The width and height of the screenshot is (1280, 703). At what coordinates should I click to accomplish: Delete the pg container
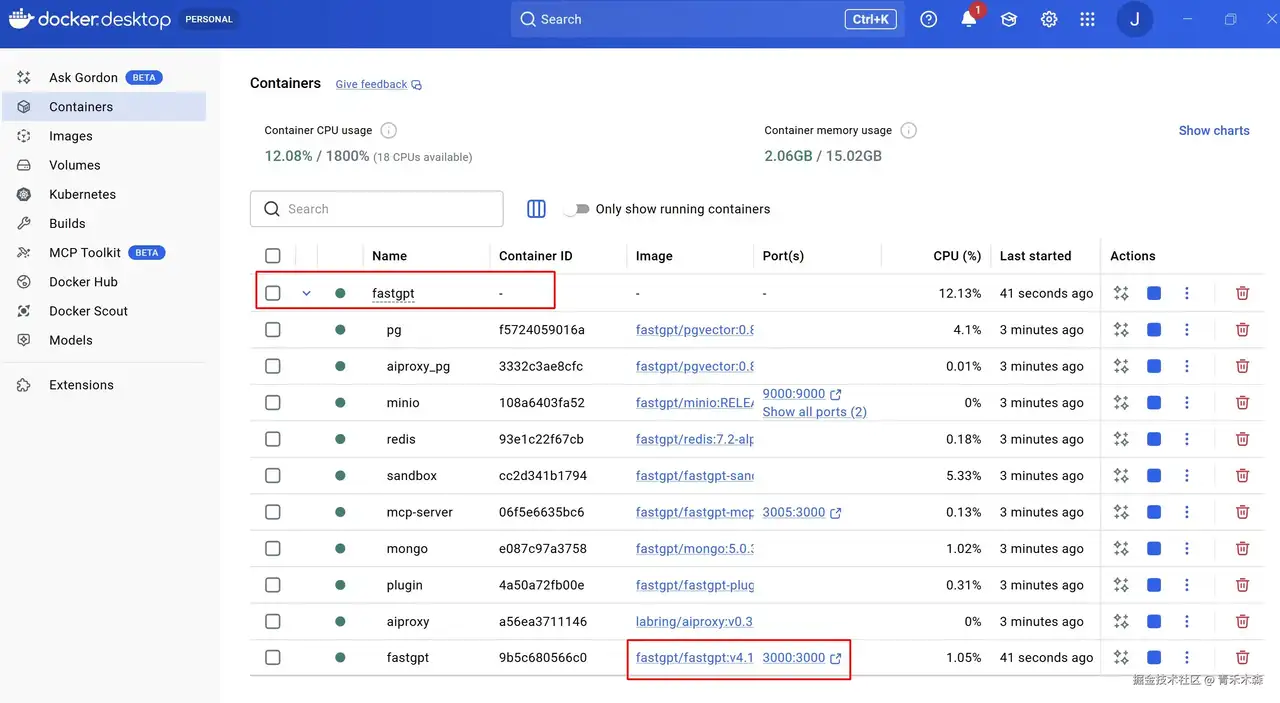point(1242,330)
